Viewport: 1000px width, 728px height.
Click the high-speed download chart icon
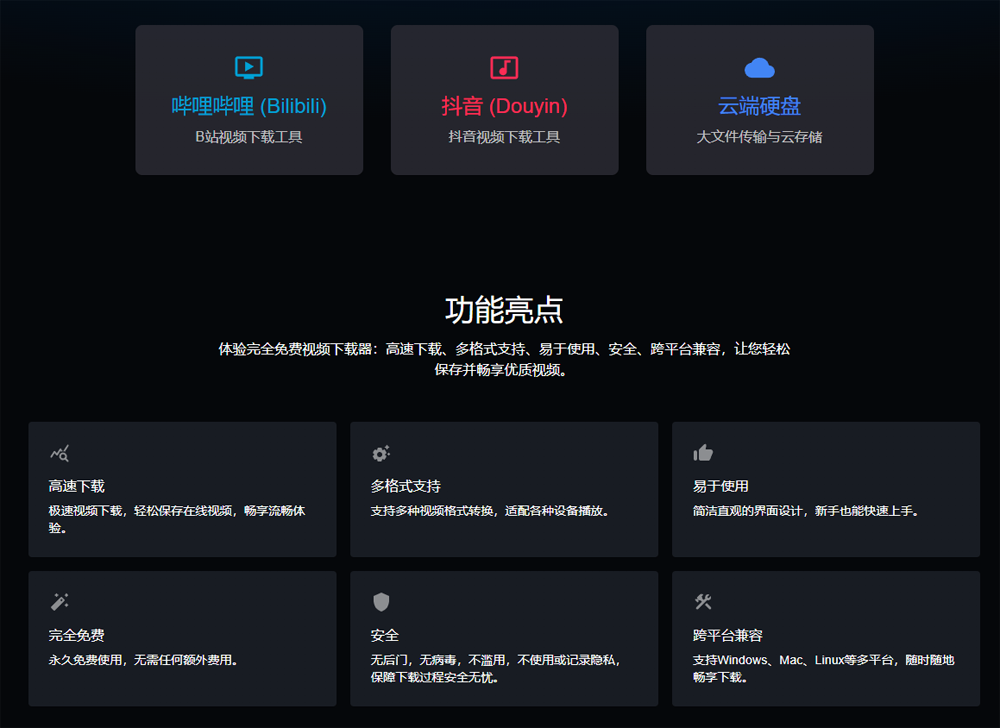(x=59, y=453)
